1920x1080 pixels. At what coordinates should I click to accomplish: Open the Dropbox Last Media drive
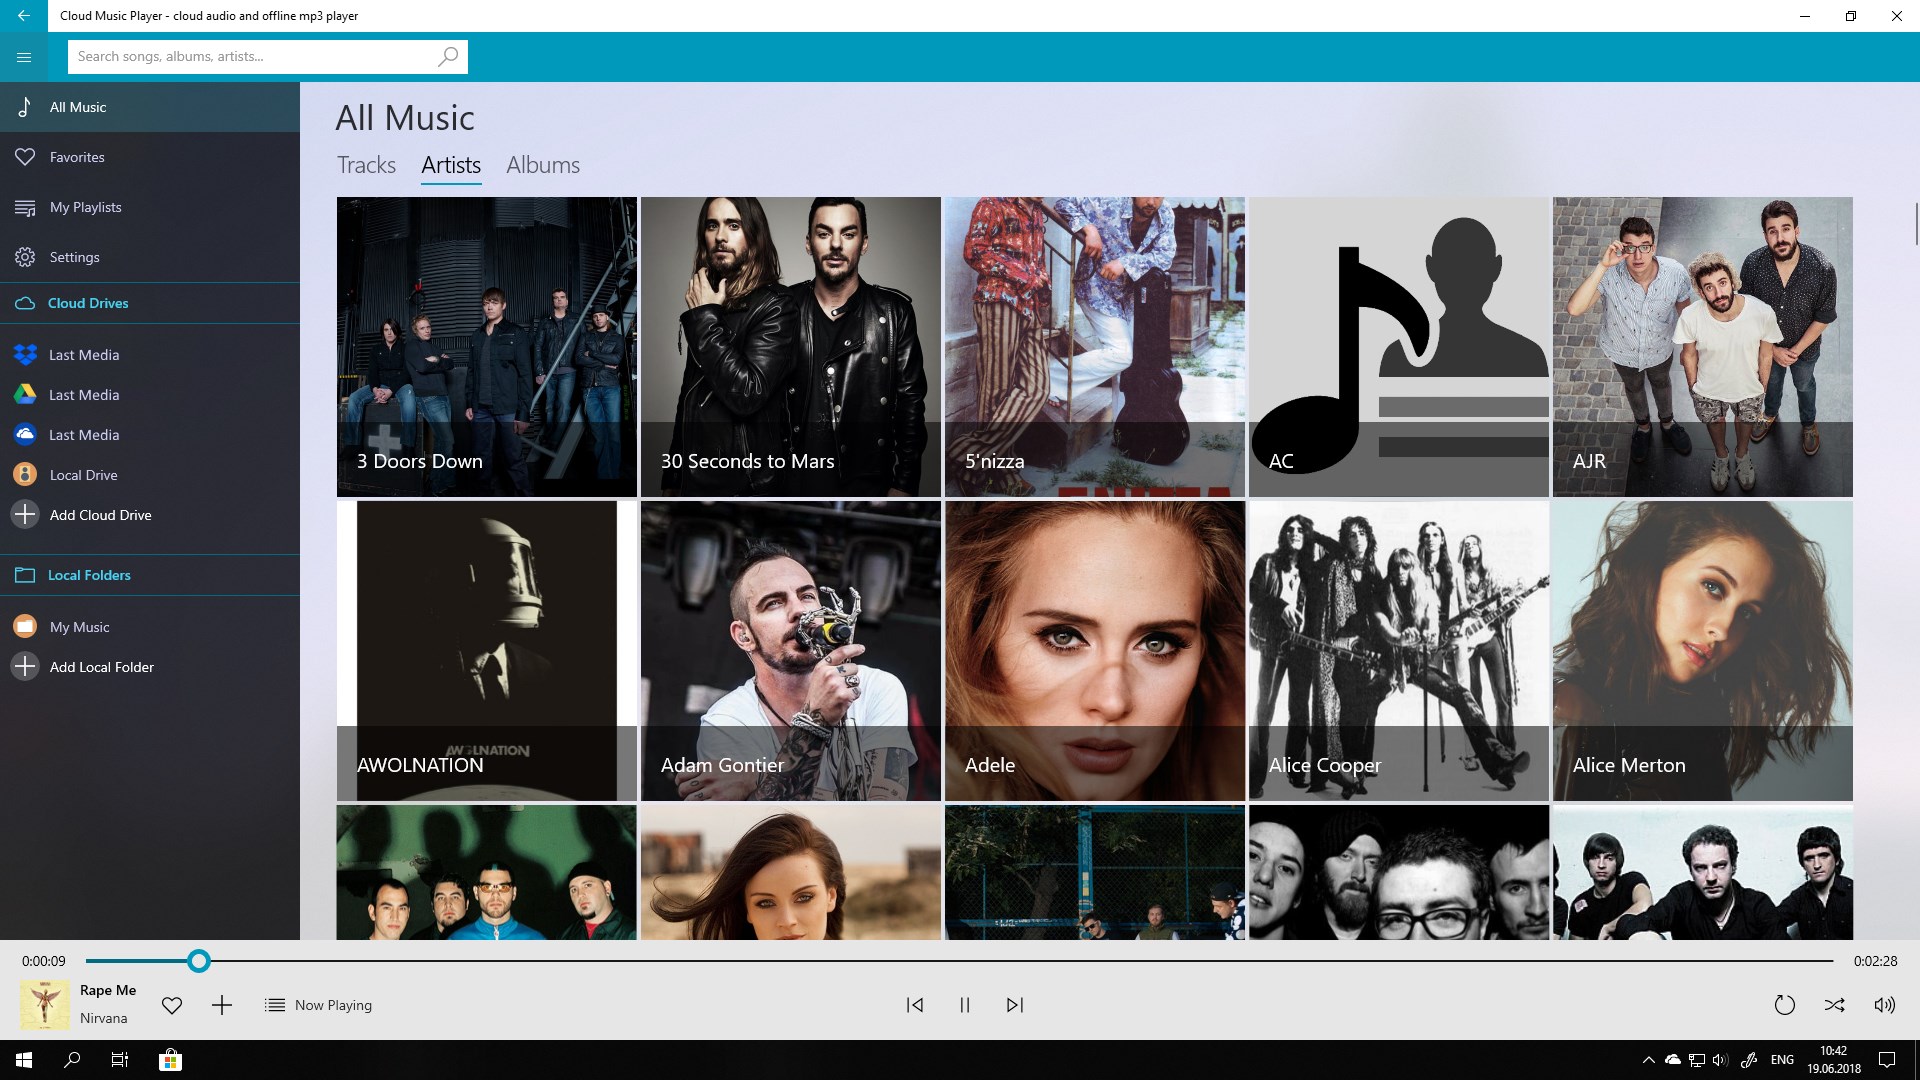[x=83, y=355]
